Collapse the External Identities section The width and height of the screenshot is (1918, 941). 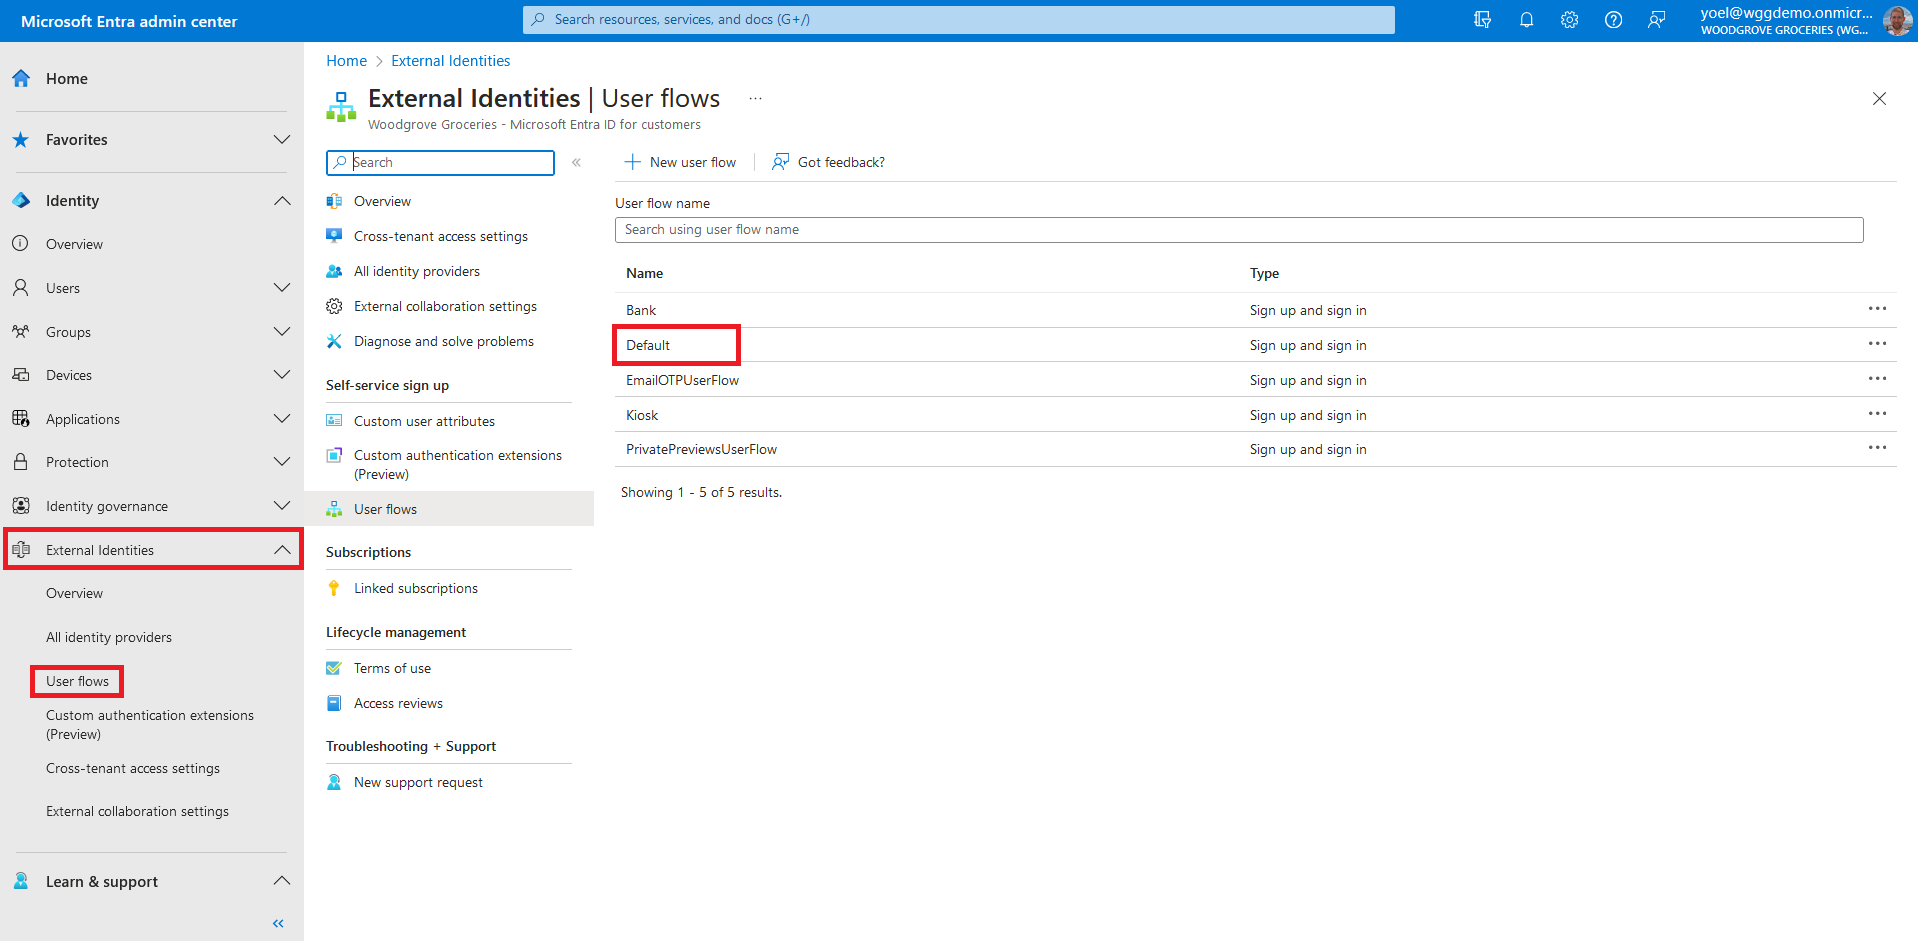pyautogui.click(x=282, y=550)
